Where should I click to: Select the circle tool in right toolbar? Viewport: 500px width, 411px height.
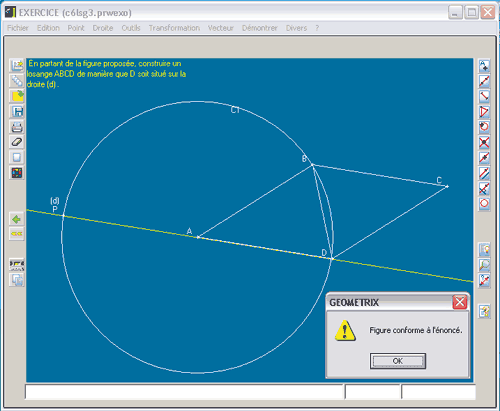click(x=484, y=203)
